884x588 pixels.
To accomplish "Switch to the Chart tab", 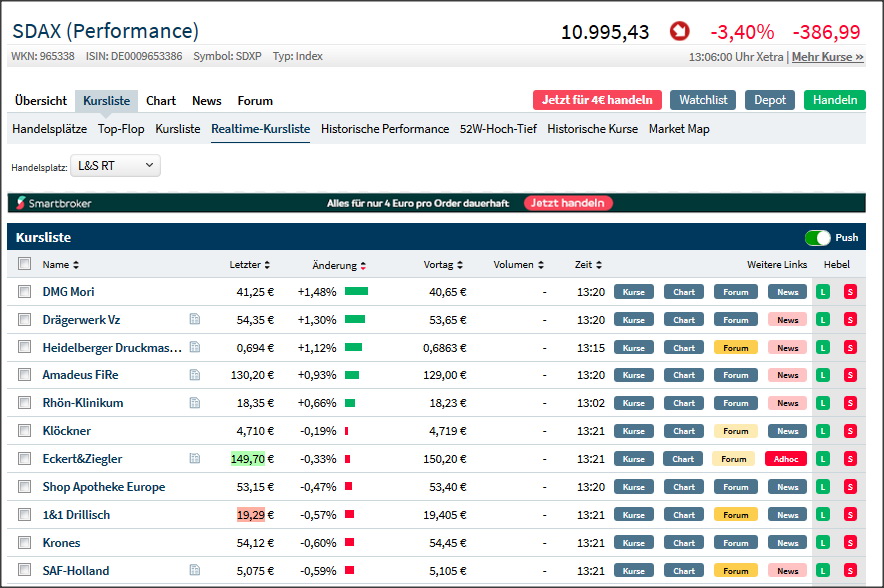I will 161,101.
